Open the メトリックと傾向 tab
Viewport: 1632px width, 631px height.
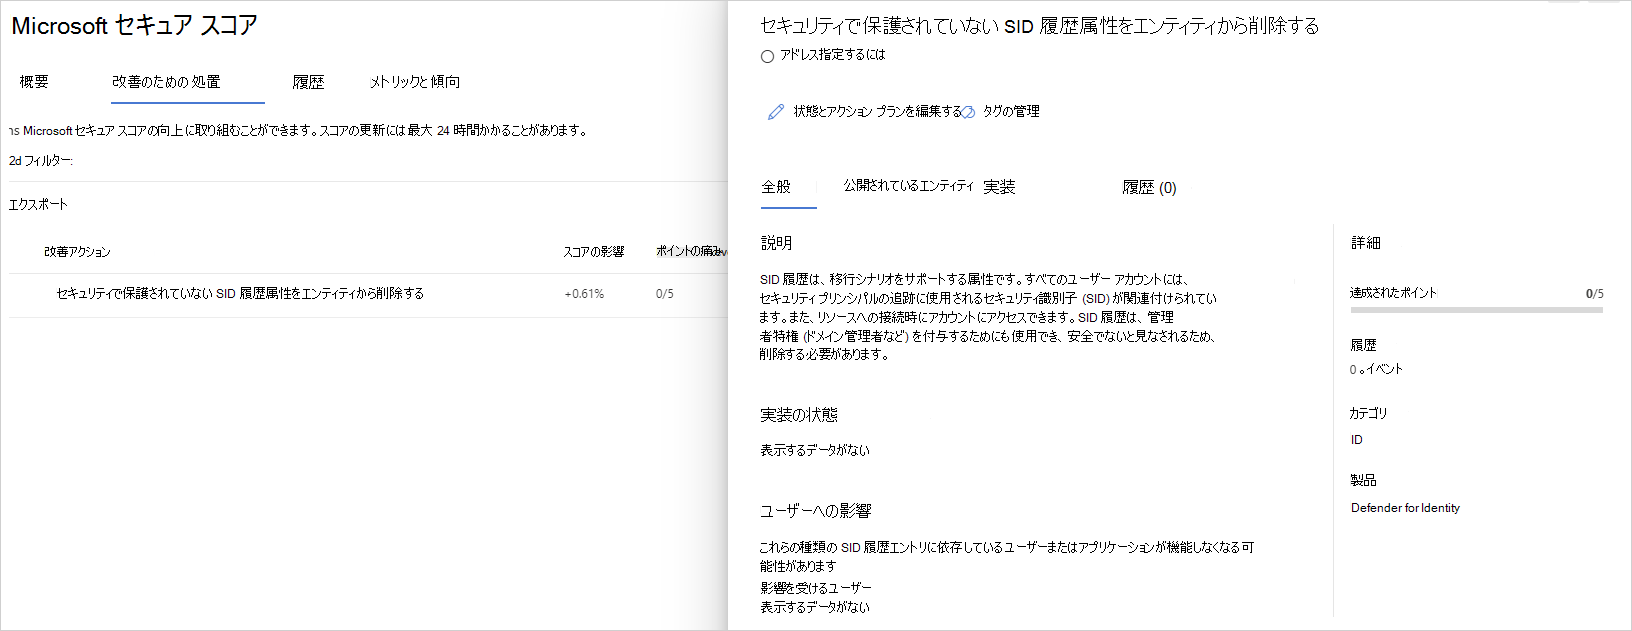(x=414, y=82)
